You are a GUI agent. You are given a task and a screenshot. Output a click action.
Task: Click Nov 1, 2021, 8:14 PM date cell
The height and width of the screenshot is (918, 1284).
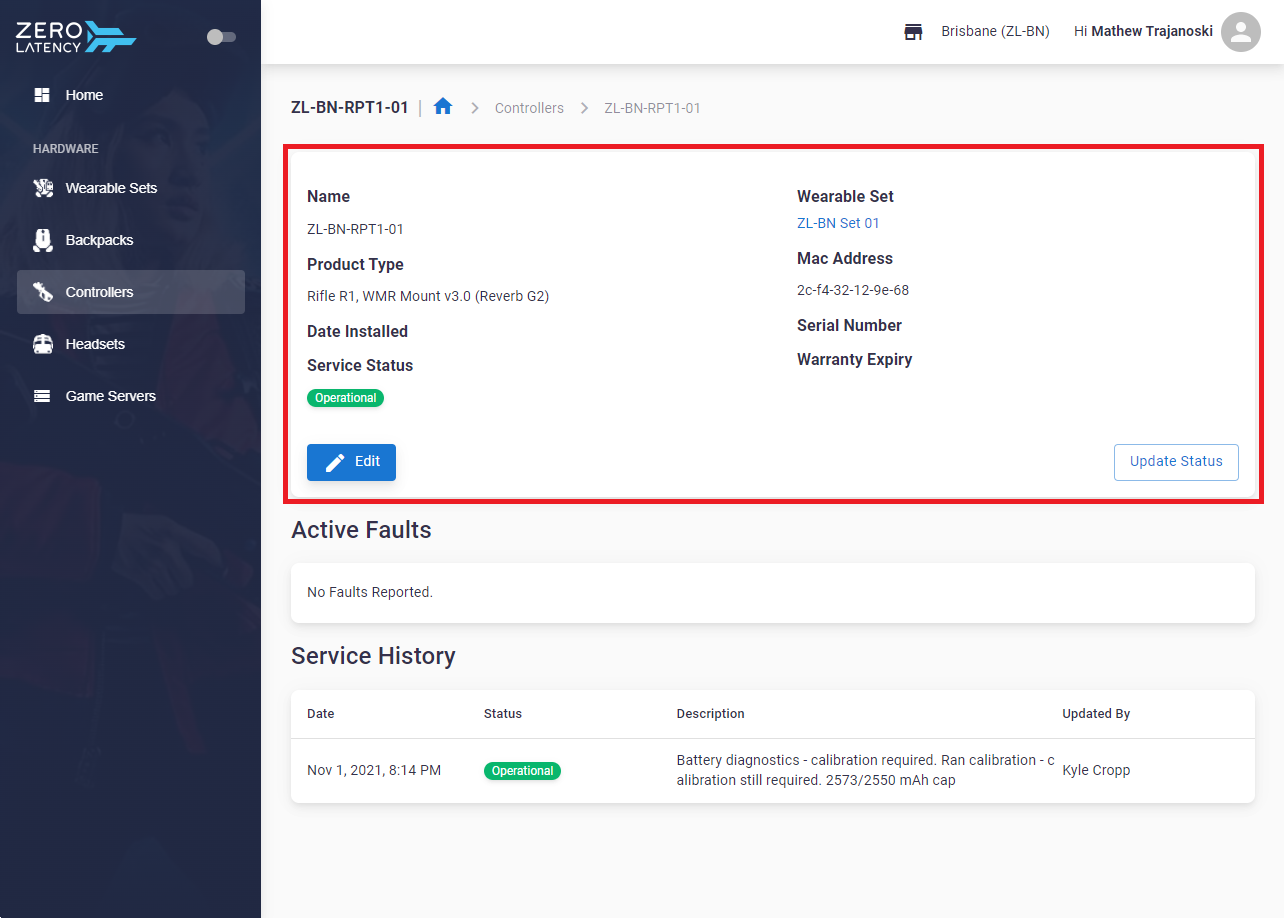tap(374, 770)
